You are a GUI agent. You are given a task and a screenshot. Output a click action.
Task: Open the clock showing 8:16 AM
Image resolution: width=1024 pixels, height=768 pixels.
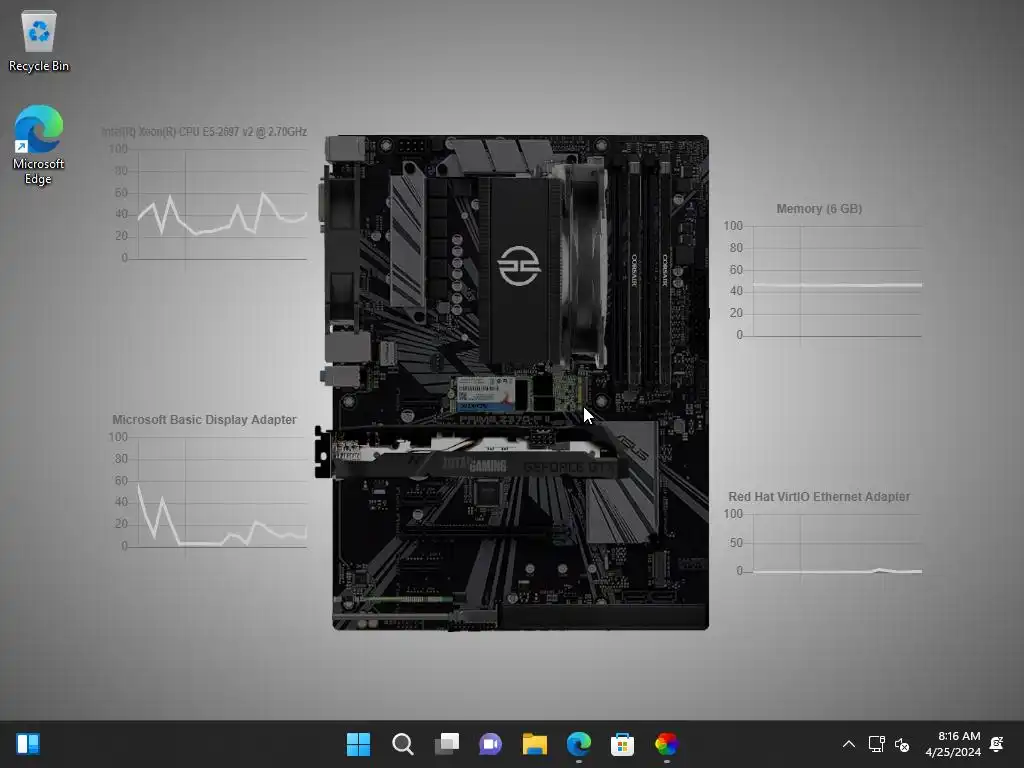[x=953, y=744]
